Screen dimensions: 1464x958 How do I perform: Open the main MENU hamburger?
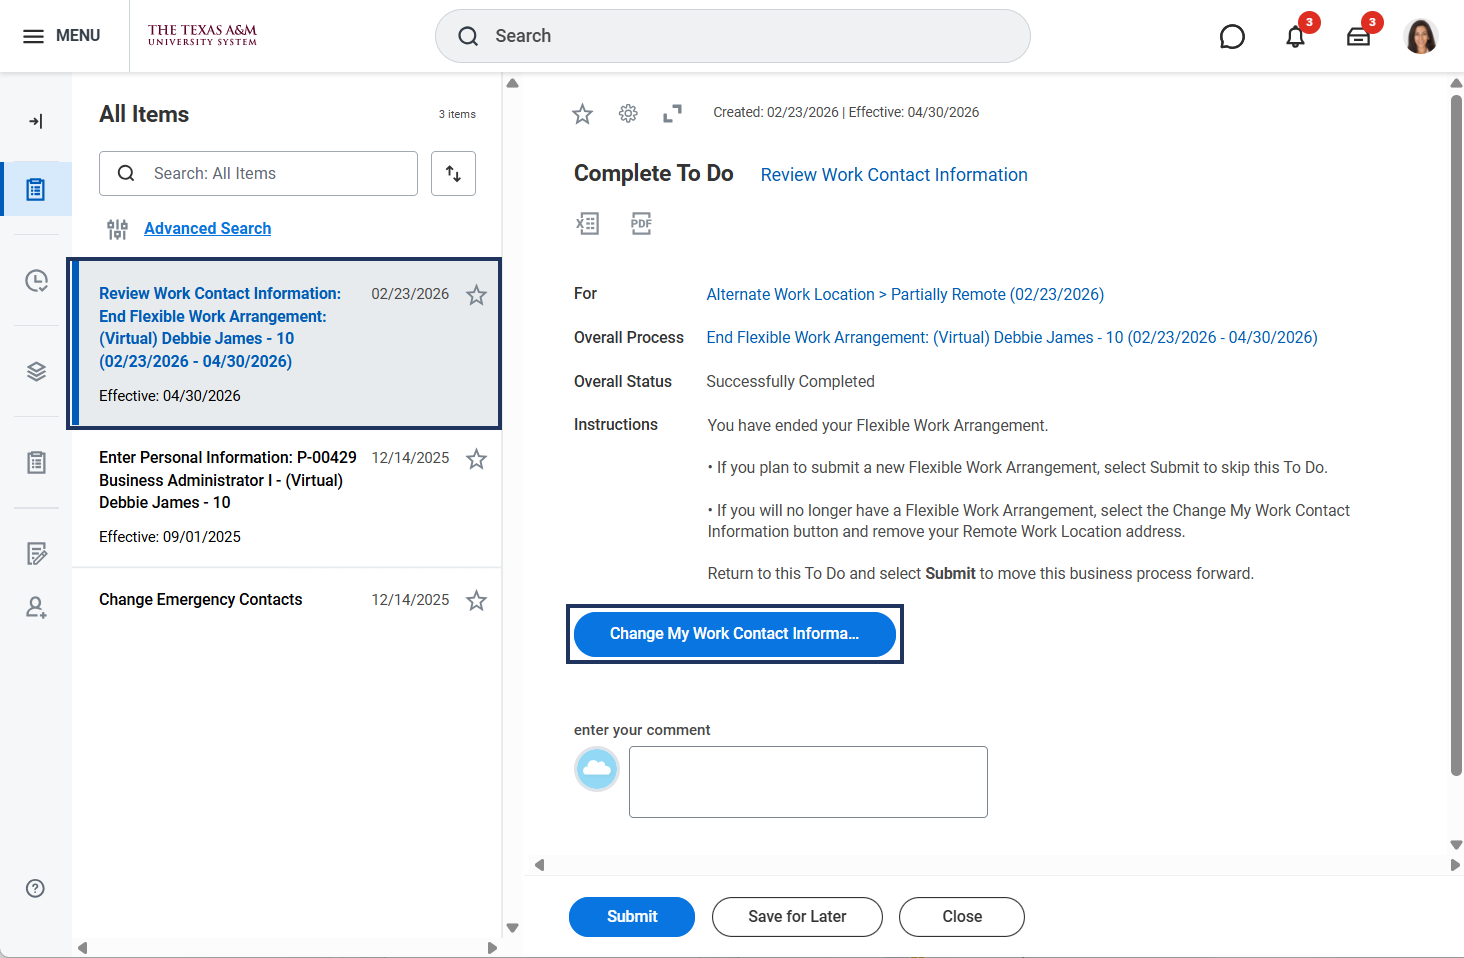coord(62,36)
